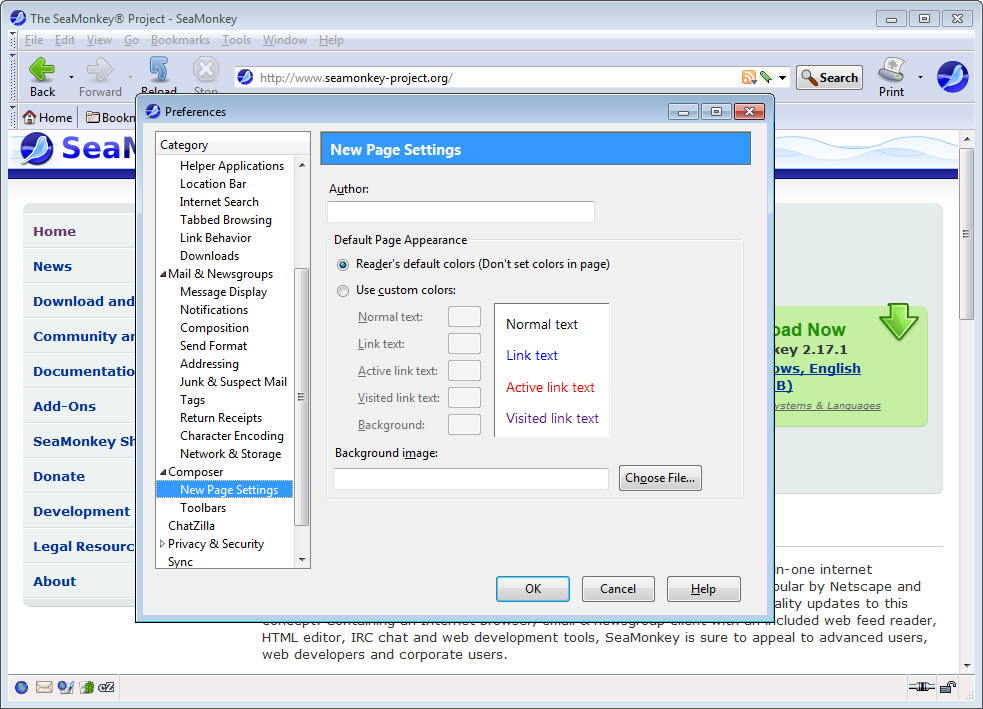
Task: Click the green tag icon in location bar
Action: click(x=765, y=77)
